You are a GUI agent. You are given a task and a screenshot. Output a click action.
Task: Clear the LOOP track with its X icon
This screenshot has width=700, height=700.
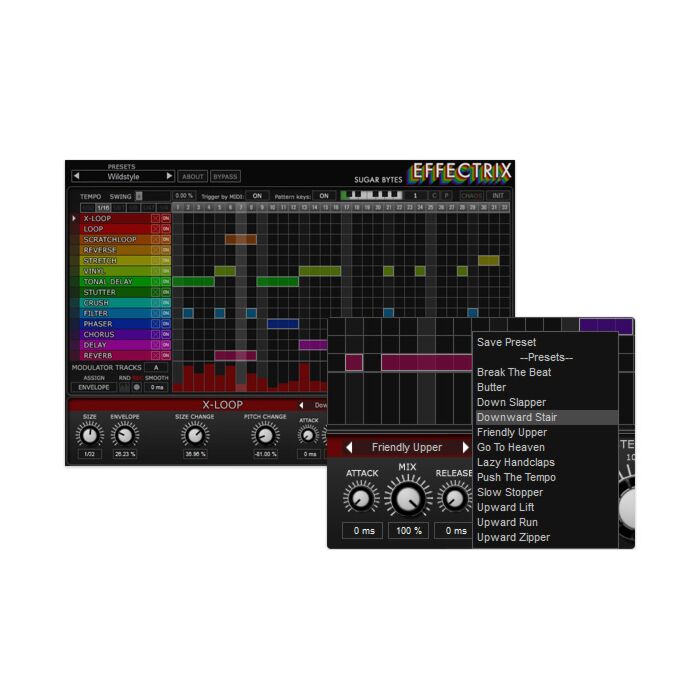point(155,229)
